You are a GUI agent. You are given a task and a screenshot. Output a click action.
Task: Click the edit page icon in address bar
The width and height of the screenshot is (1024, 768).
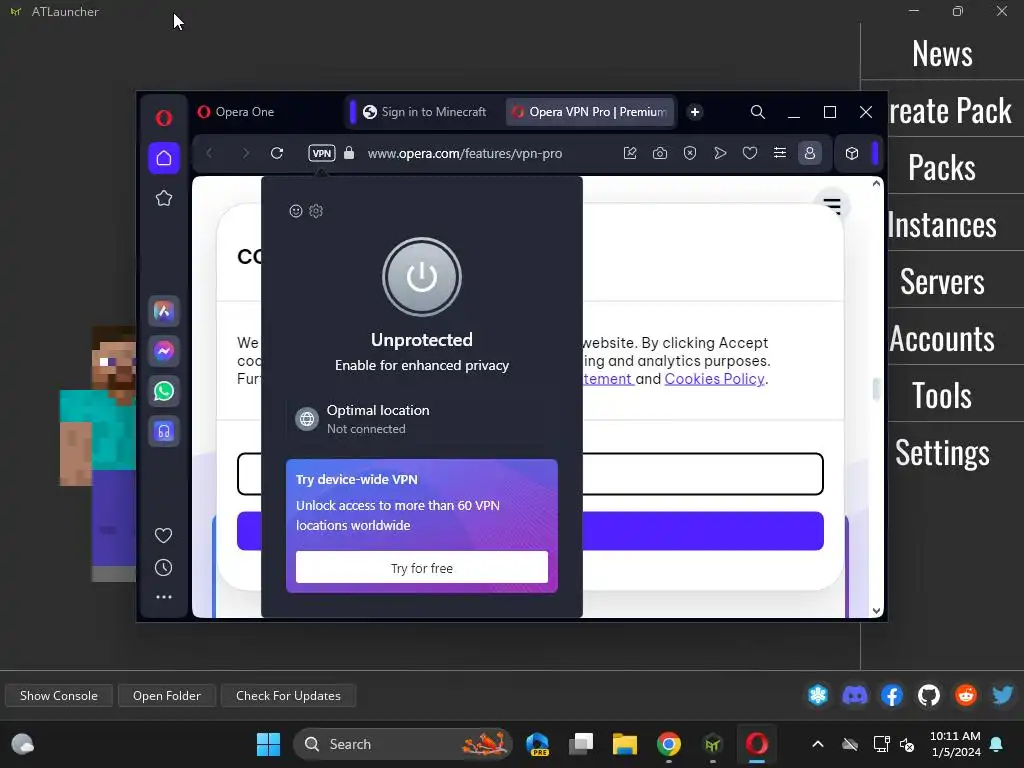click(x=630, y=153)
